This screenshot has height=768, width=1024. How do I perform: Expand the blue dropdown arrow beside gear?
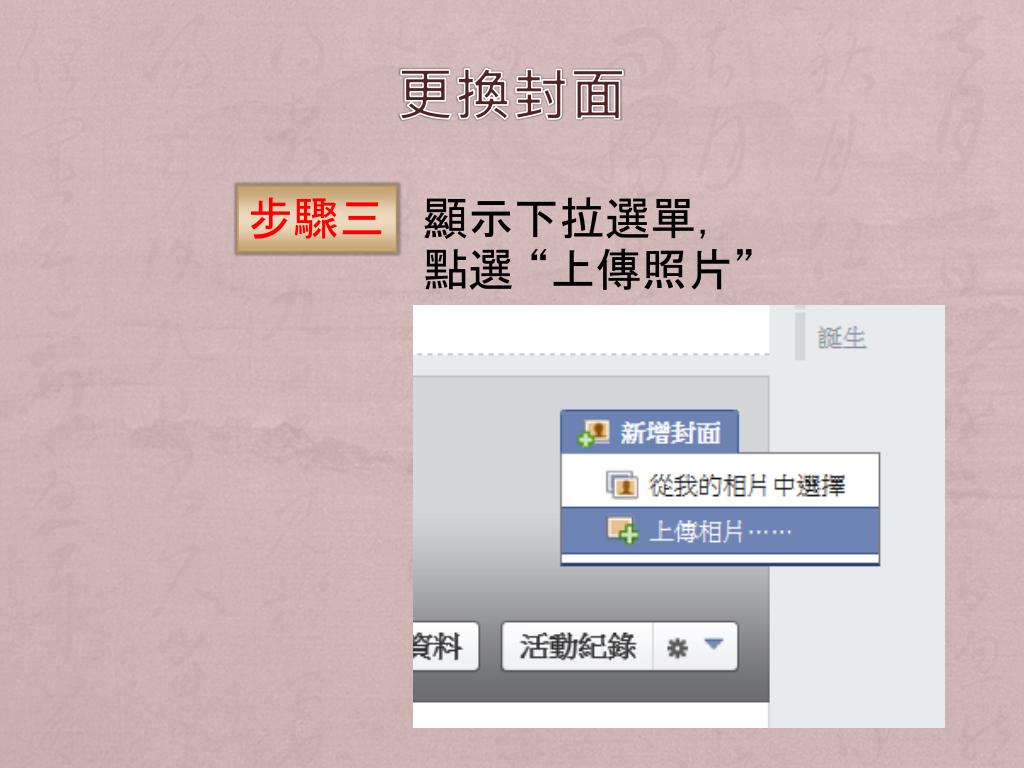(714, 645)
